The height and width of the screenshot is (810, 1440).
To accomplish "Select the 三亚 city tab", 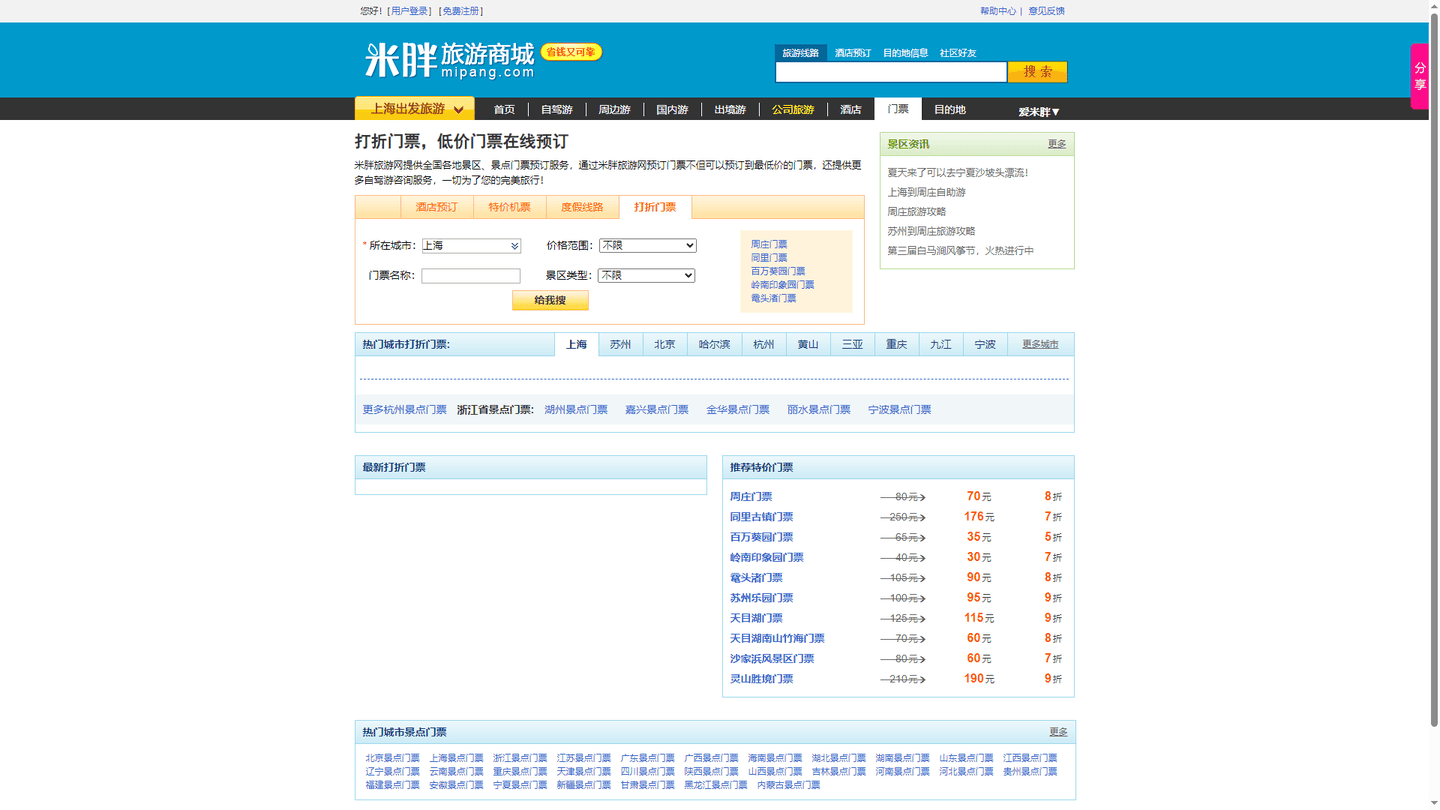I will point(852,344).
